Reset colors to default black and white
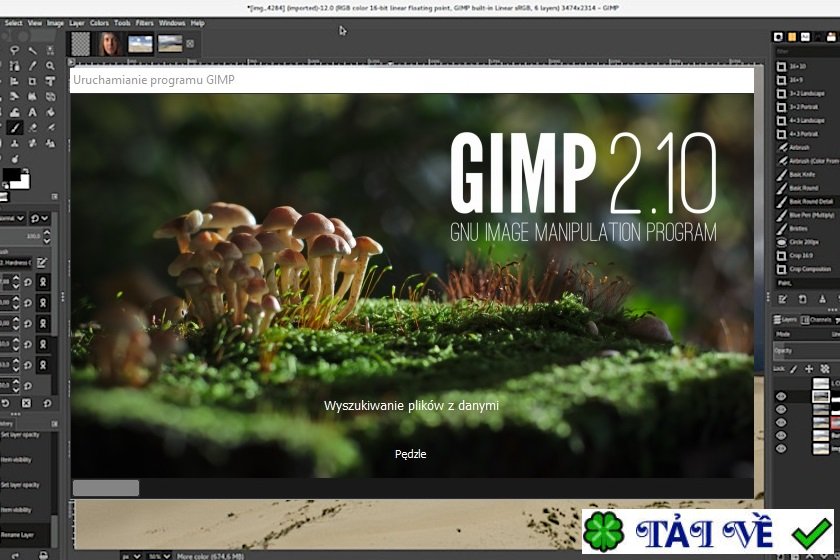840x560 pixels. tap(5, 186)
